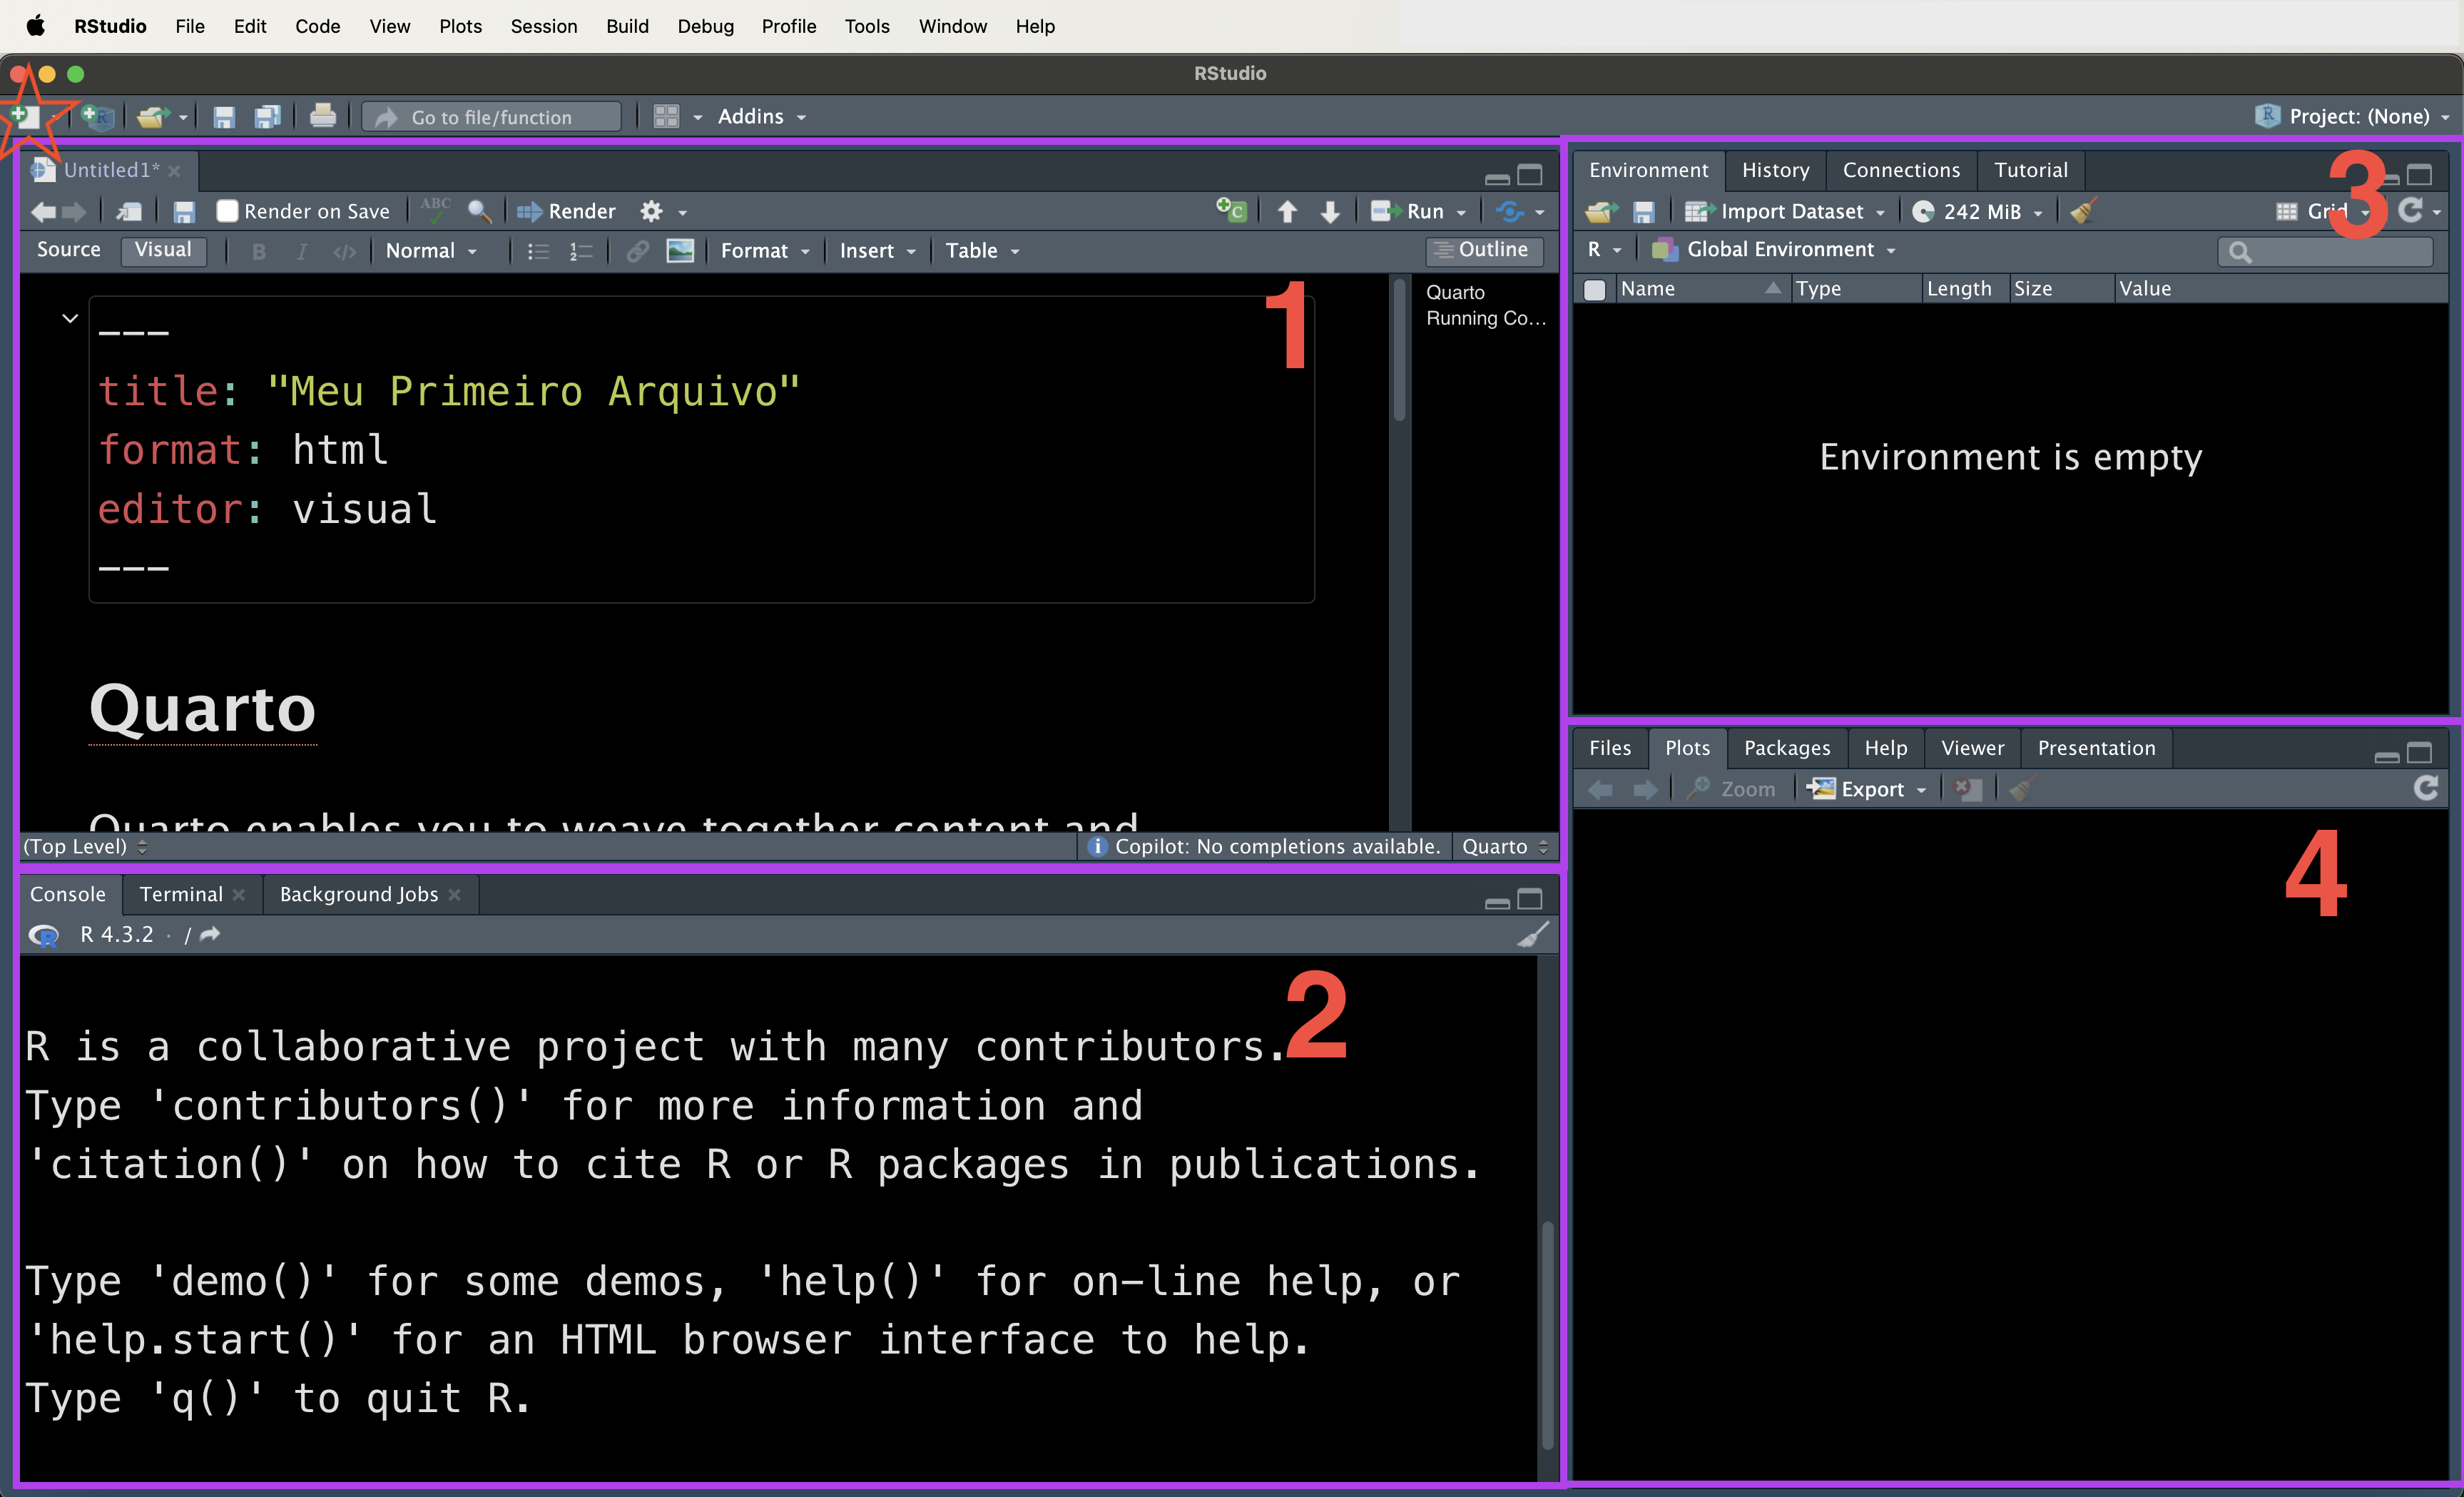
Task: Insert numbered list icon
Action: point(581,251)
